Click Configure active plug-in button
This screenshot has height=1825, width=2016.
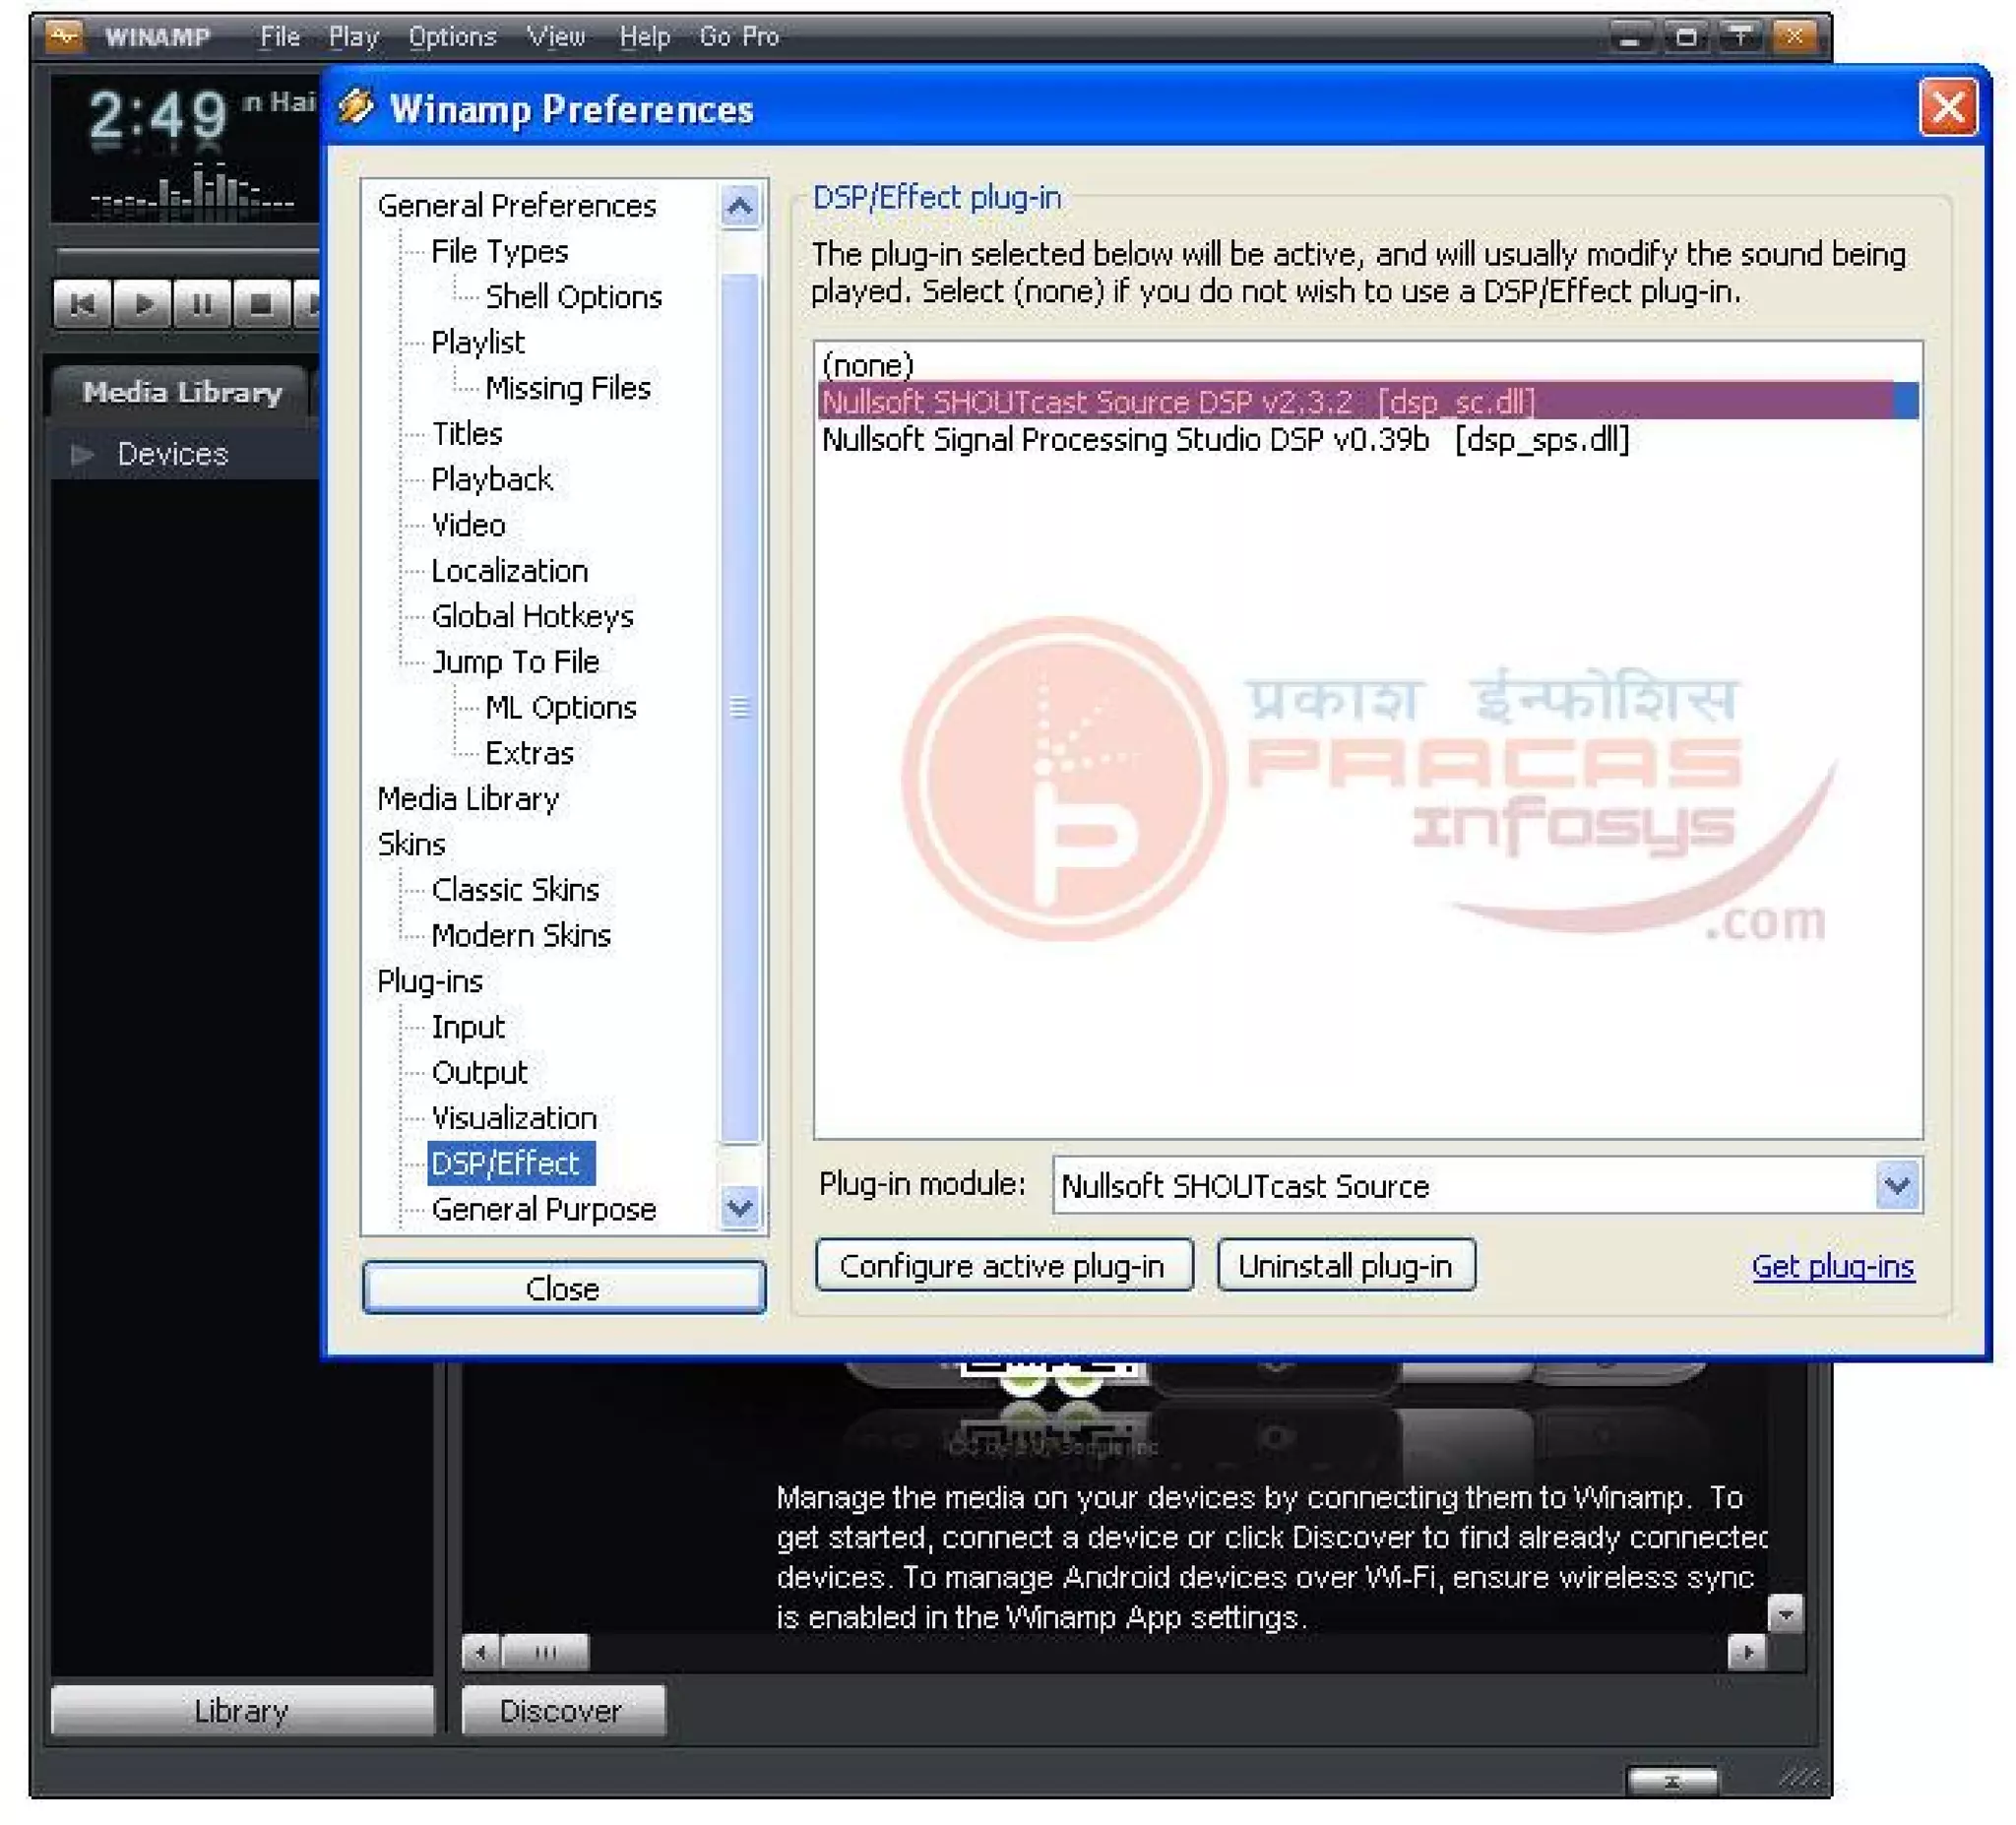1003,1266
